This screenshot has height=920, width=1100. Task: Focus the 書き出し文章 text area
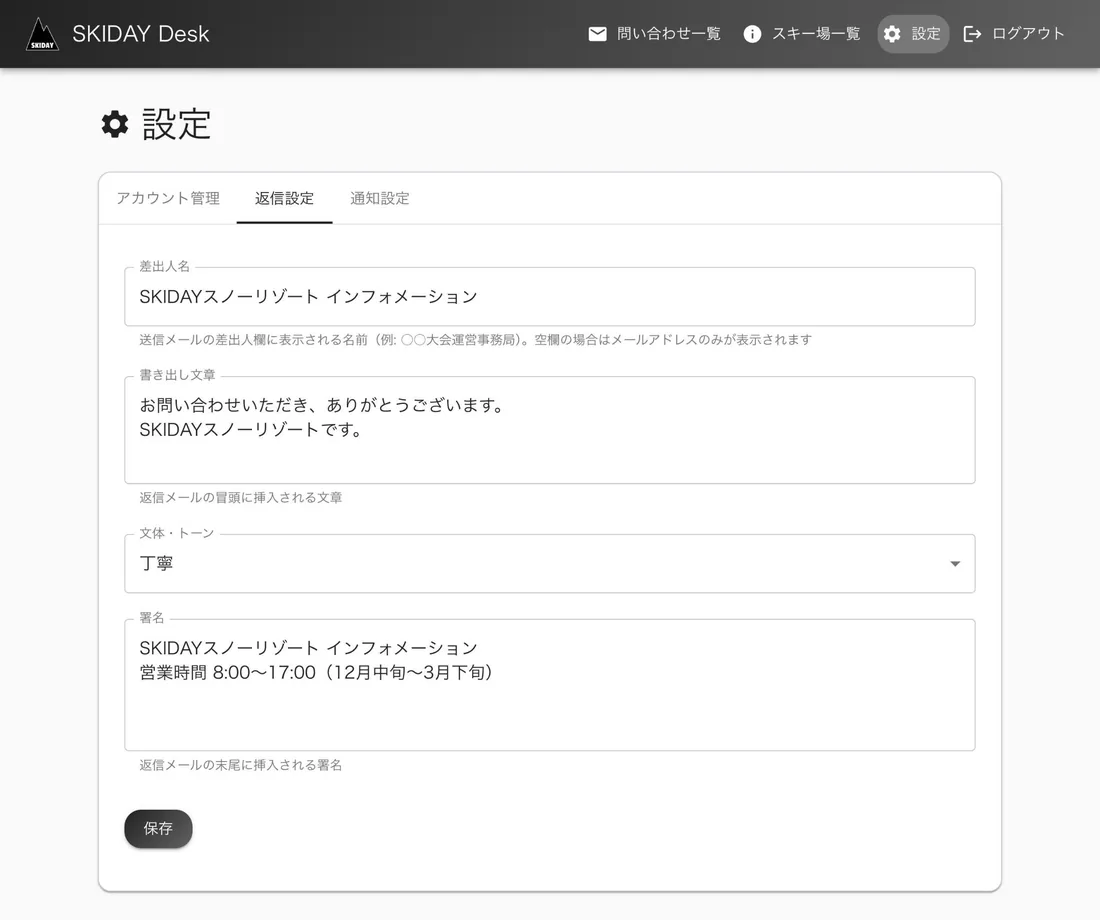(549, 430)
